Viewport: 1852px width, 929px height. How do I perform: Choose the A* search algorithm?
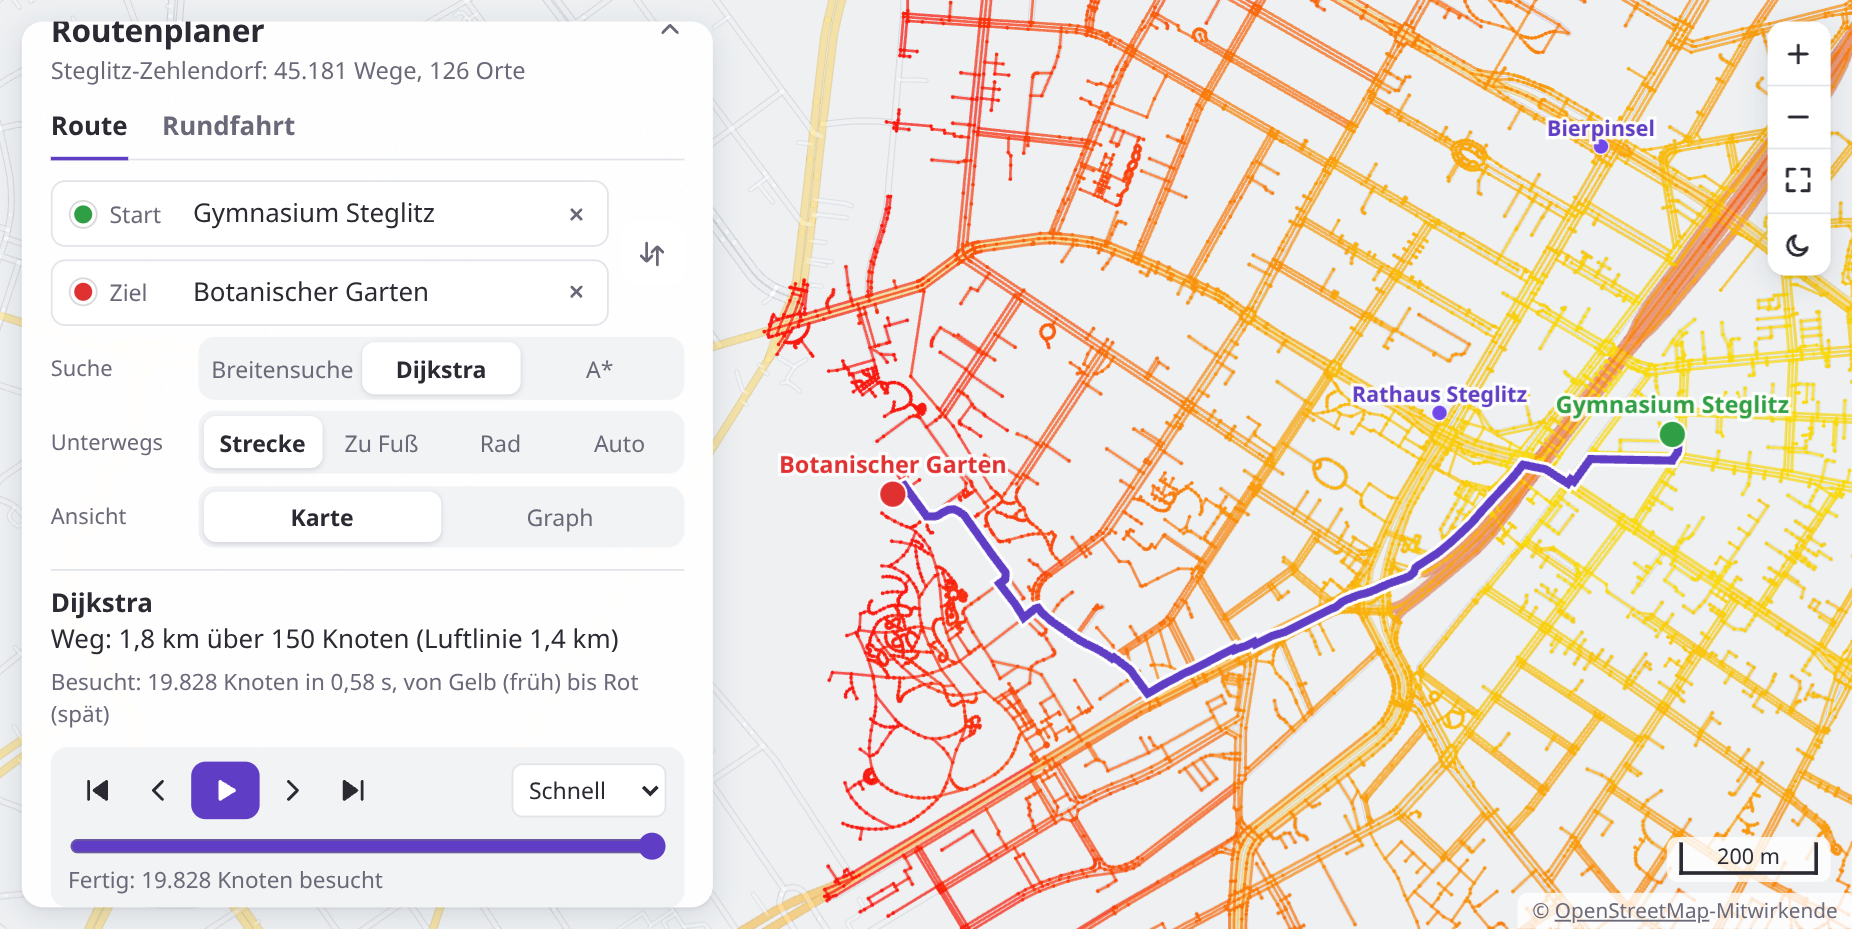(x=599, y=370)
